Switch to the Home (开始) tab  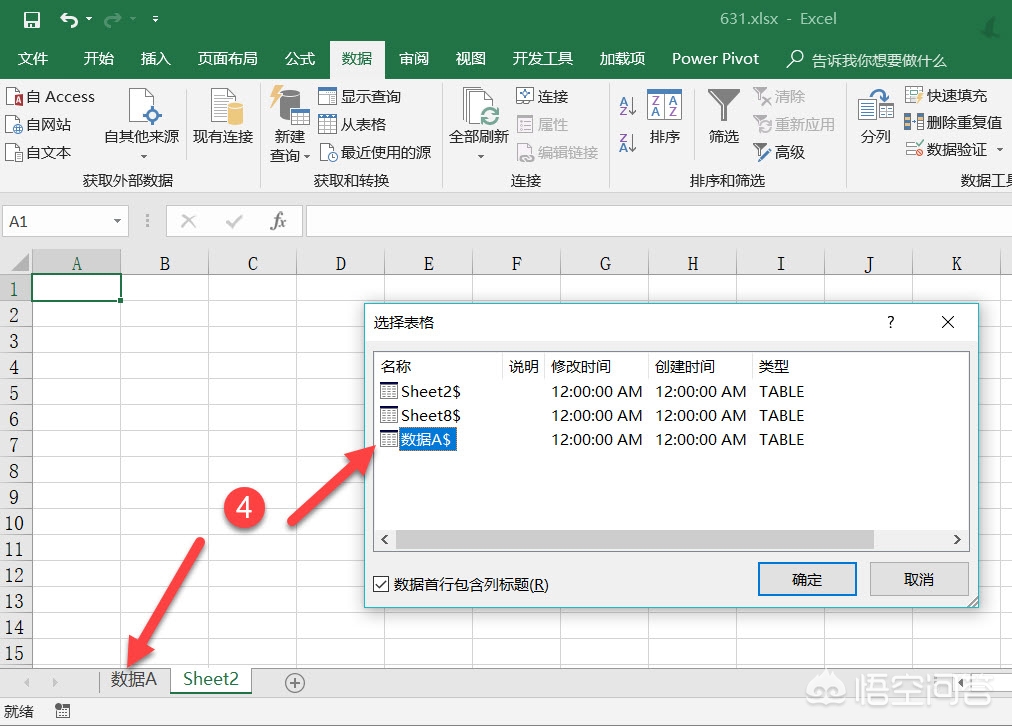tap(98, 59)
